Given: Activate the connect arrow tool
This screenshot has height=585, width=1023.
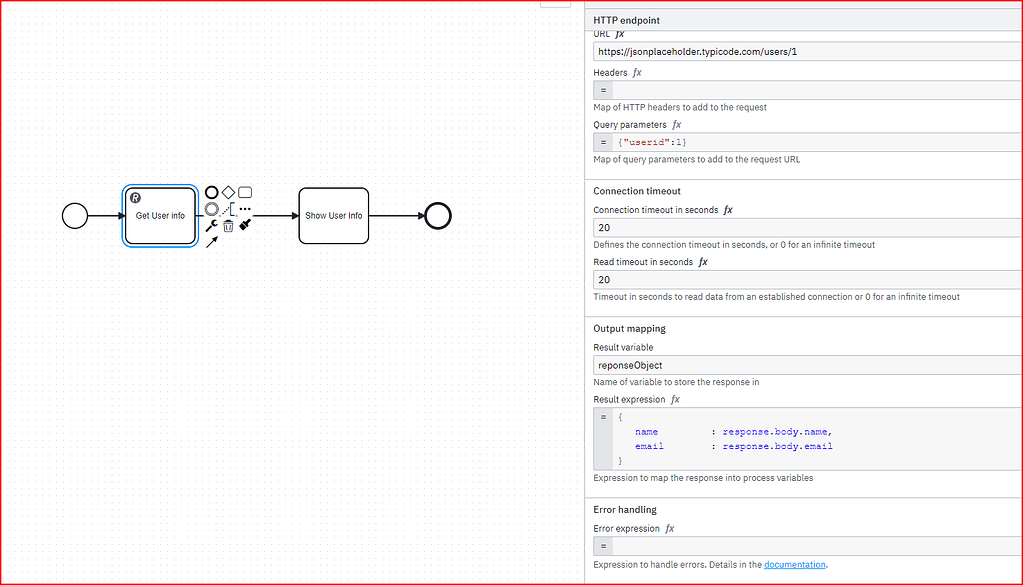Looking at the screenshot, I should click(x=211, y=242).
